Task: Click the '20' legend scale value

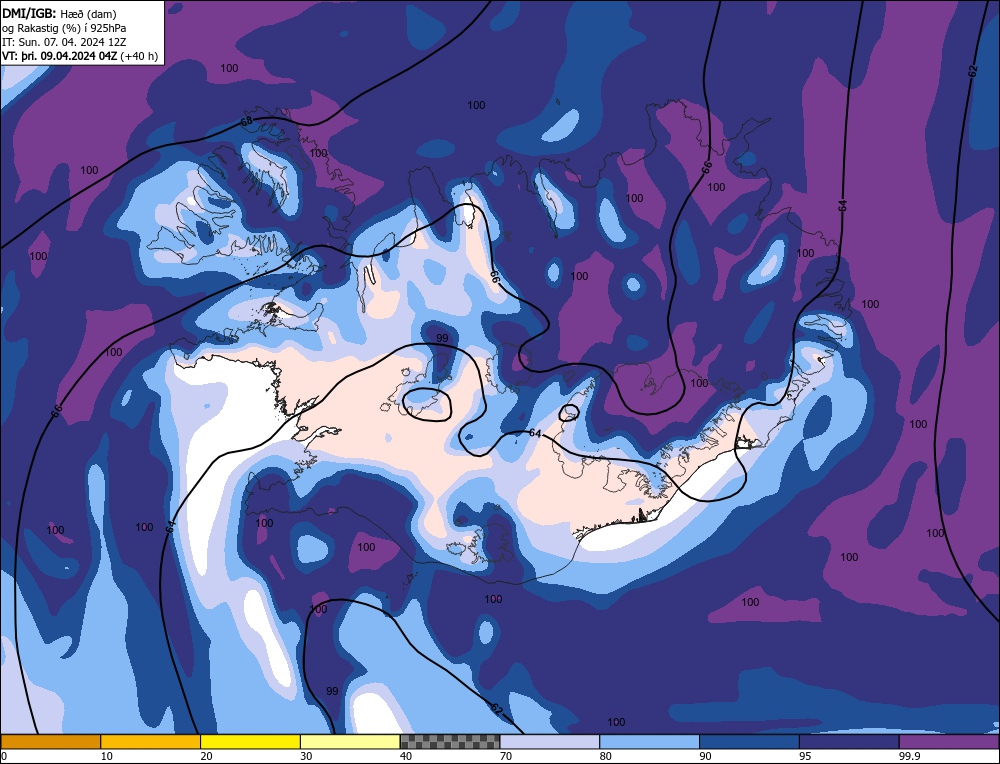Action: click(x=206, y=756)
